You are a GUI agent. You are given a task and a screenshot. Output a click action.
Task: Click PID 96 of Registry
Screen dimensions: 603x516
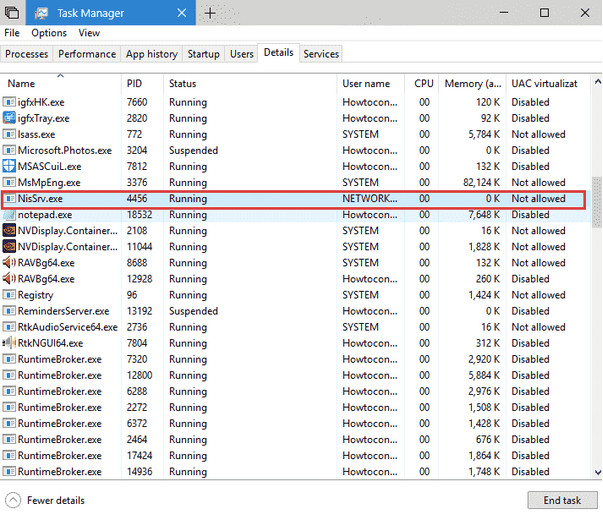coord(132,295)
